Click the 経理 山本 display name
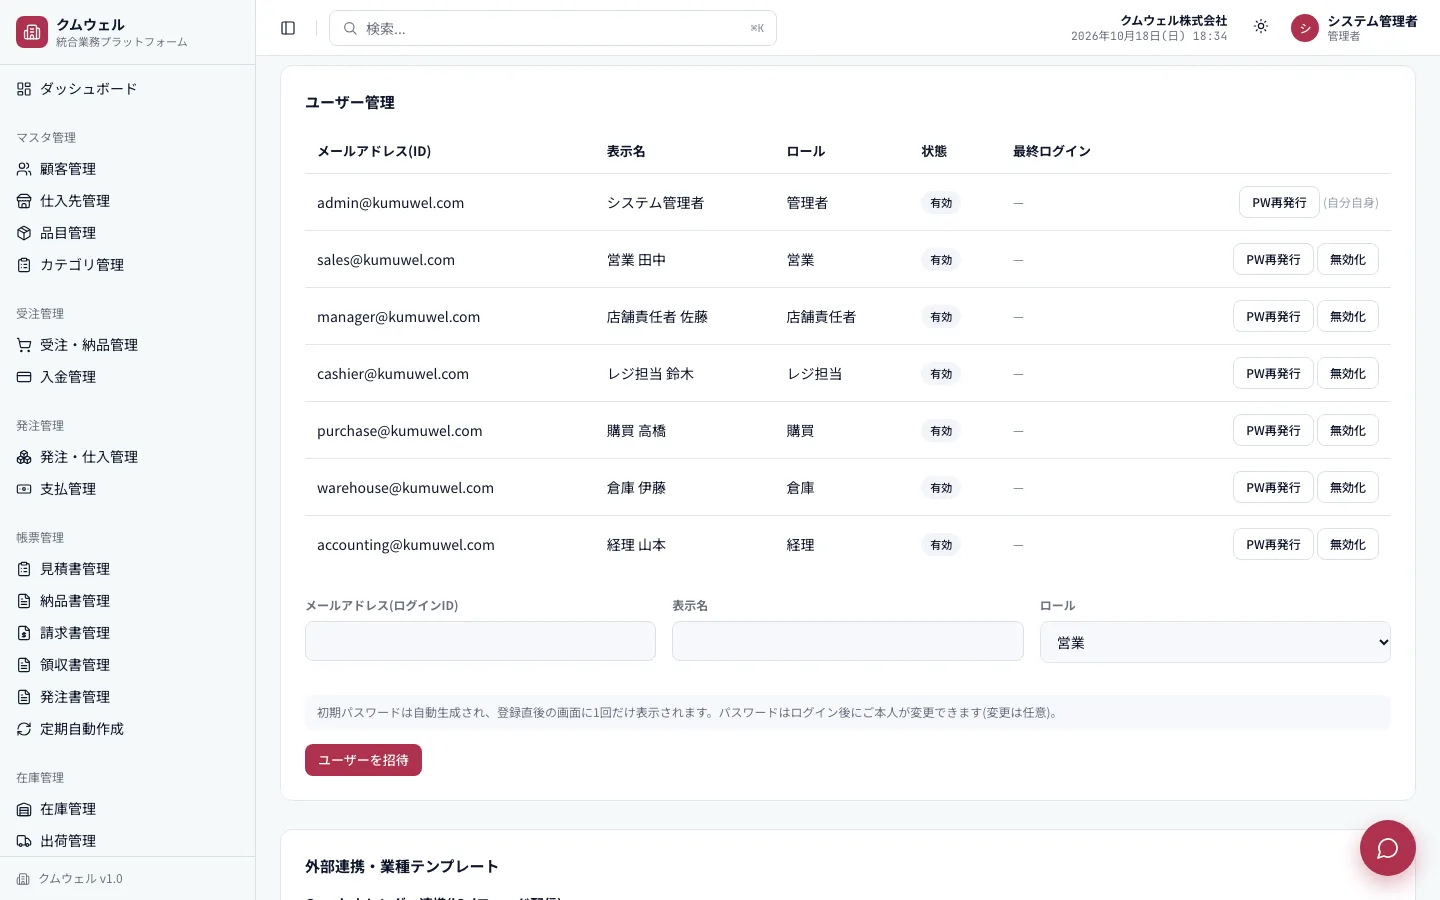This screenshot has height=900, width=1440. click(x=636, y=545)
